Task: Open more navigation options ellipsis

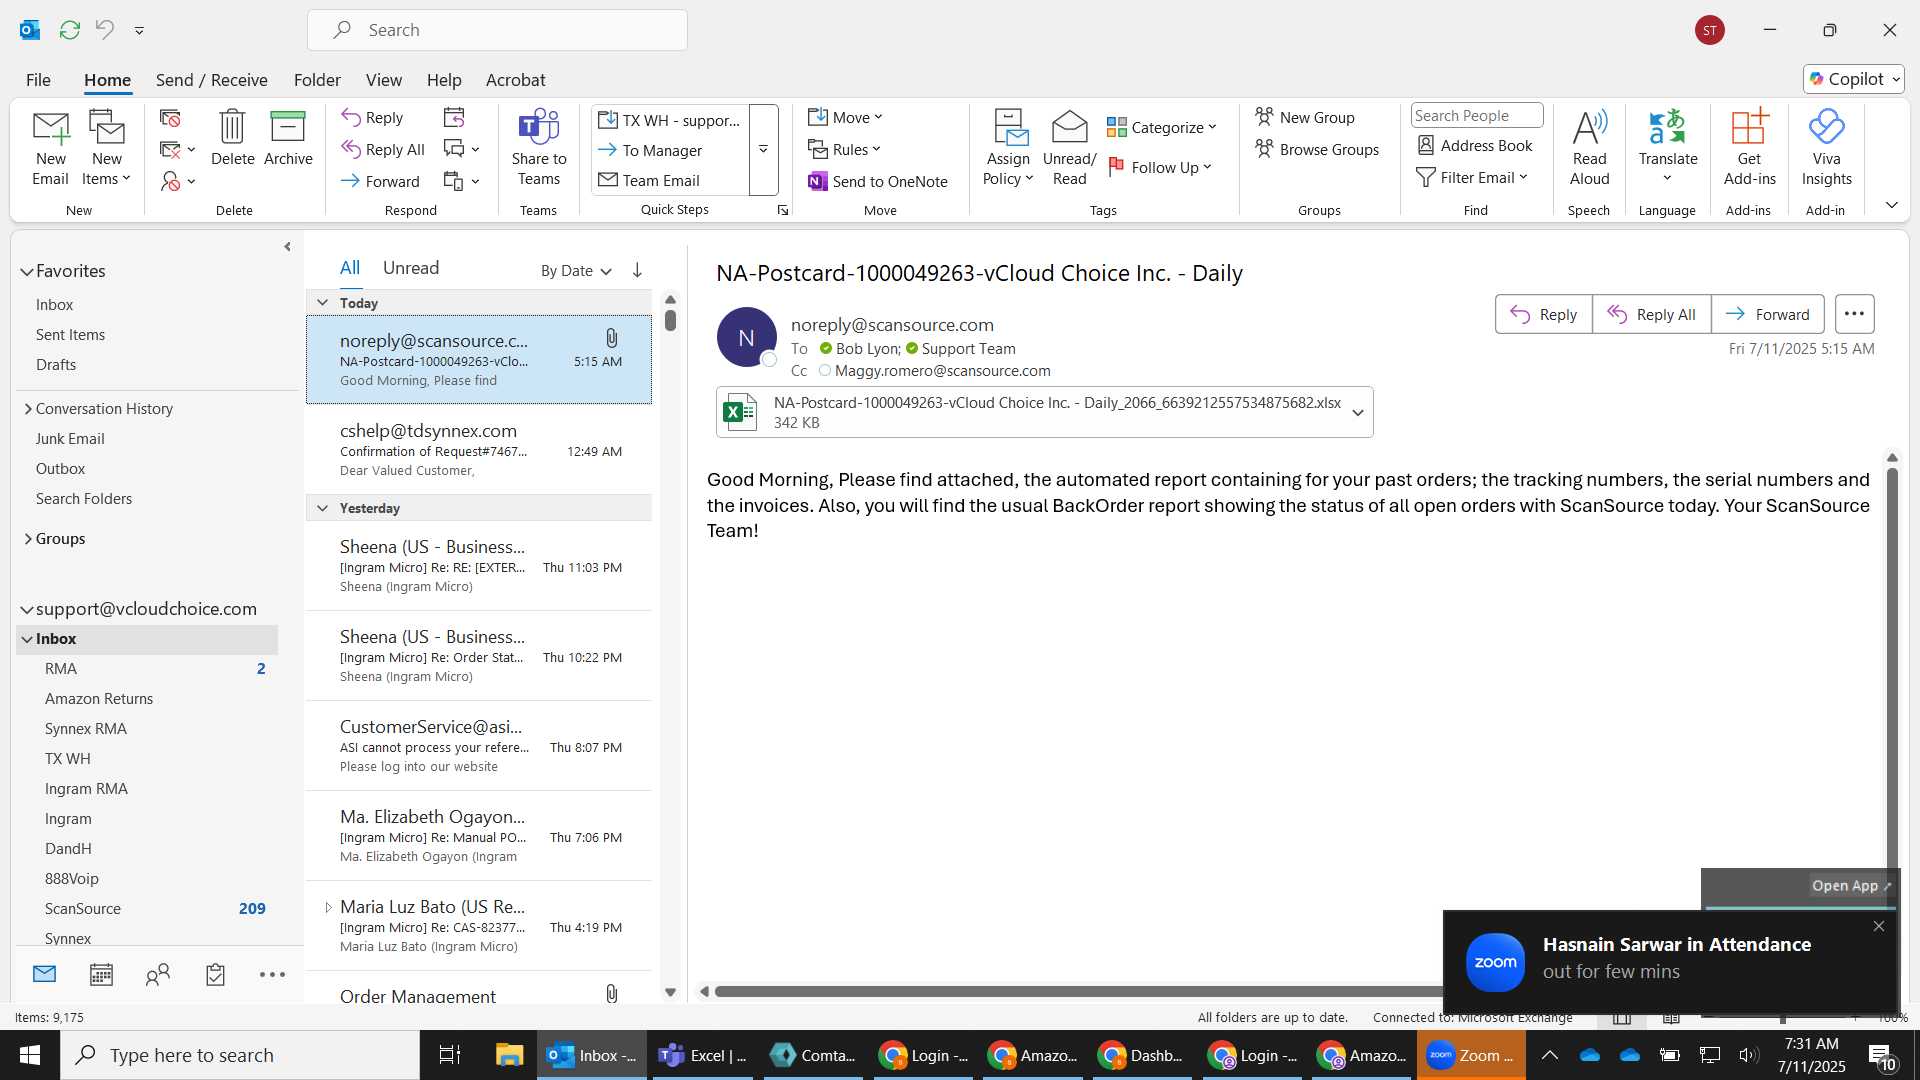Action: [272, 975]
